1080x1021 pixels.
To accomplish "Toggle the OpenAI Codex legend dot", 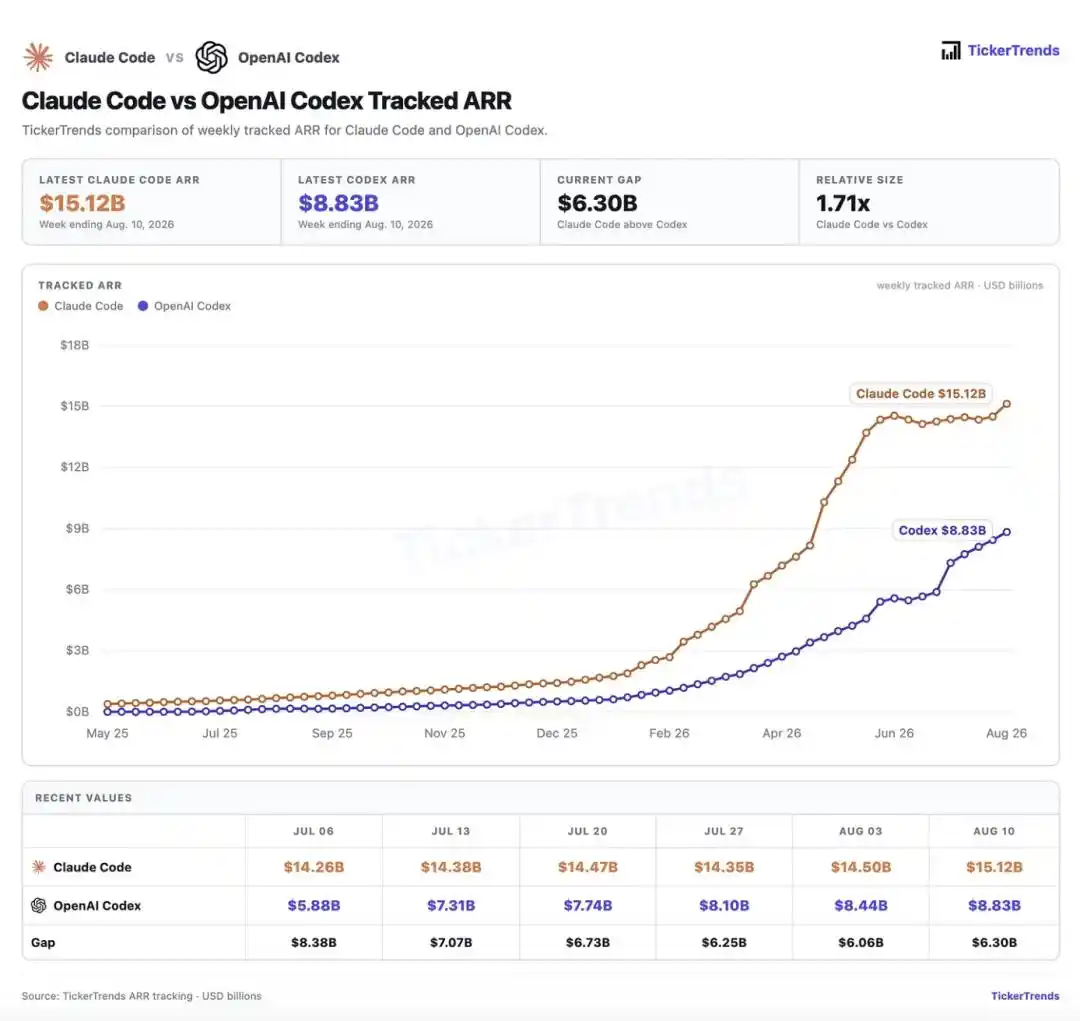I will click(143, 306).
